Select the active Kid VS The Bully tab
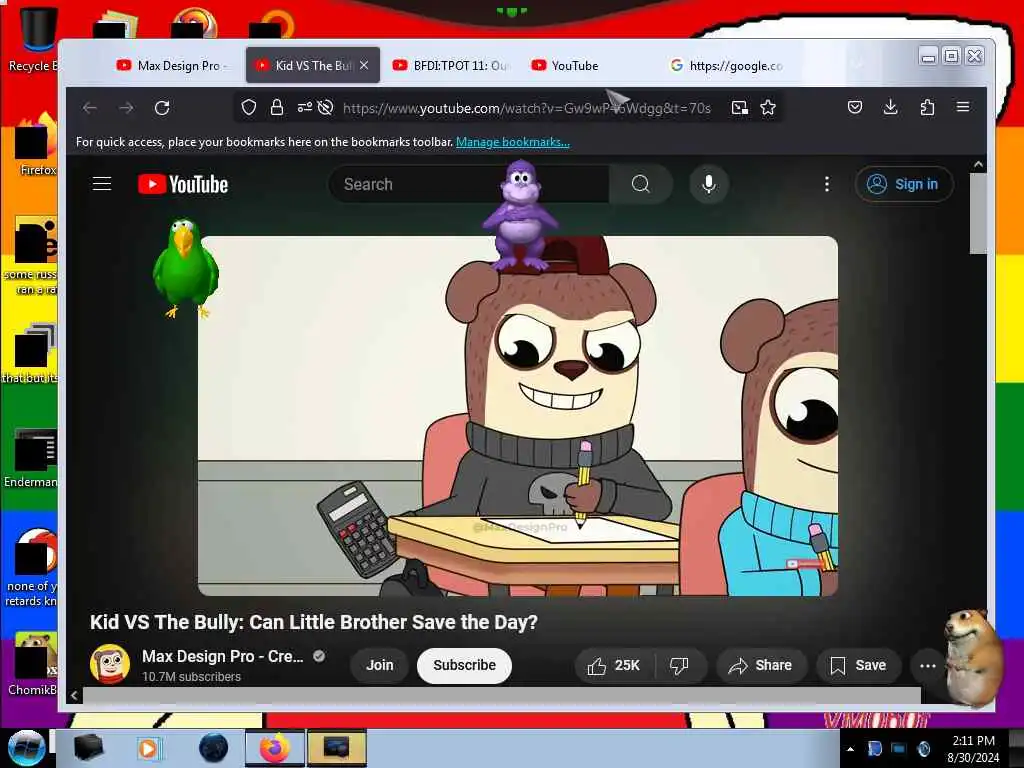The height and width of the screenshot is (768, 1024). [305, 65]
